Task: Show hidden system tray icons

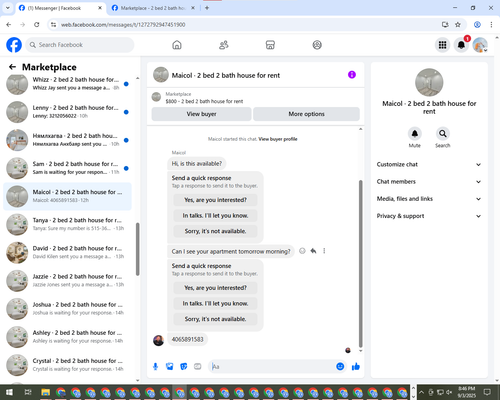Action: 421,392
